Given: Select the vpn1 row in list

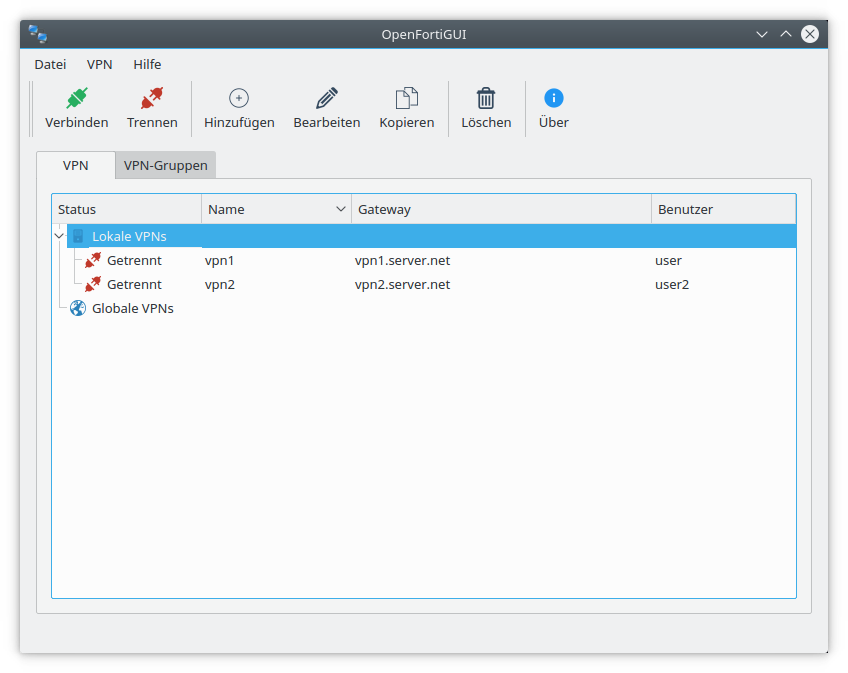Looking at the screenshot, I should [x=219, y=260].
